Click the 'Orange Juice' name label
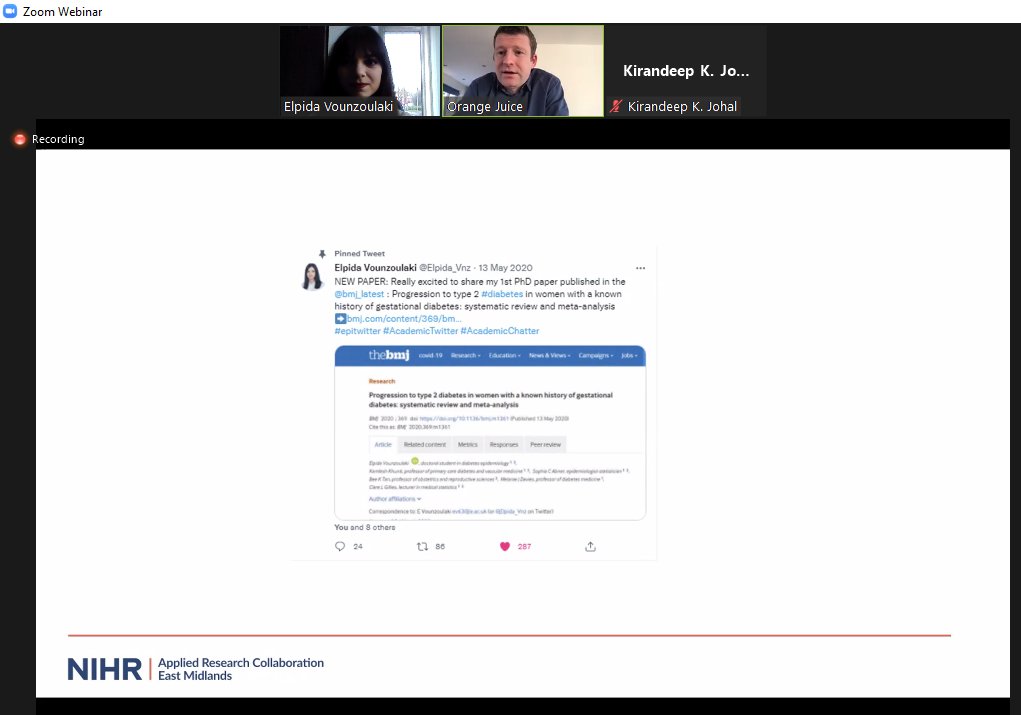Image resolution: width=1021 pixels, height=715 pixels. point(484,107)
